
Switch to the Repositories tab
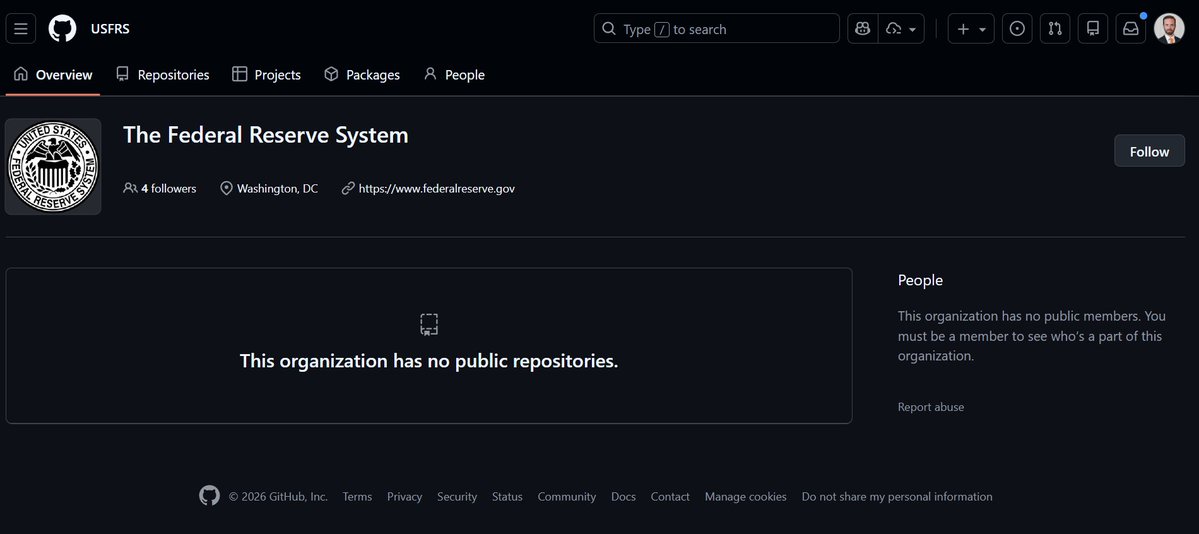pos(163,74)
